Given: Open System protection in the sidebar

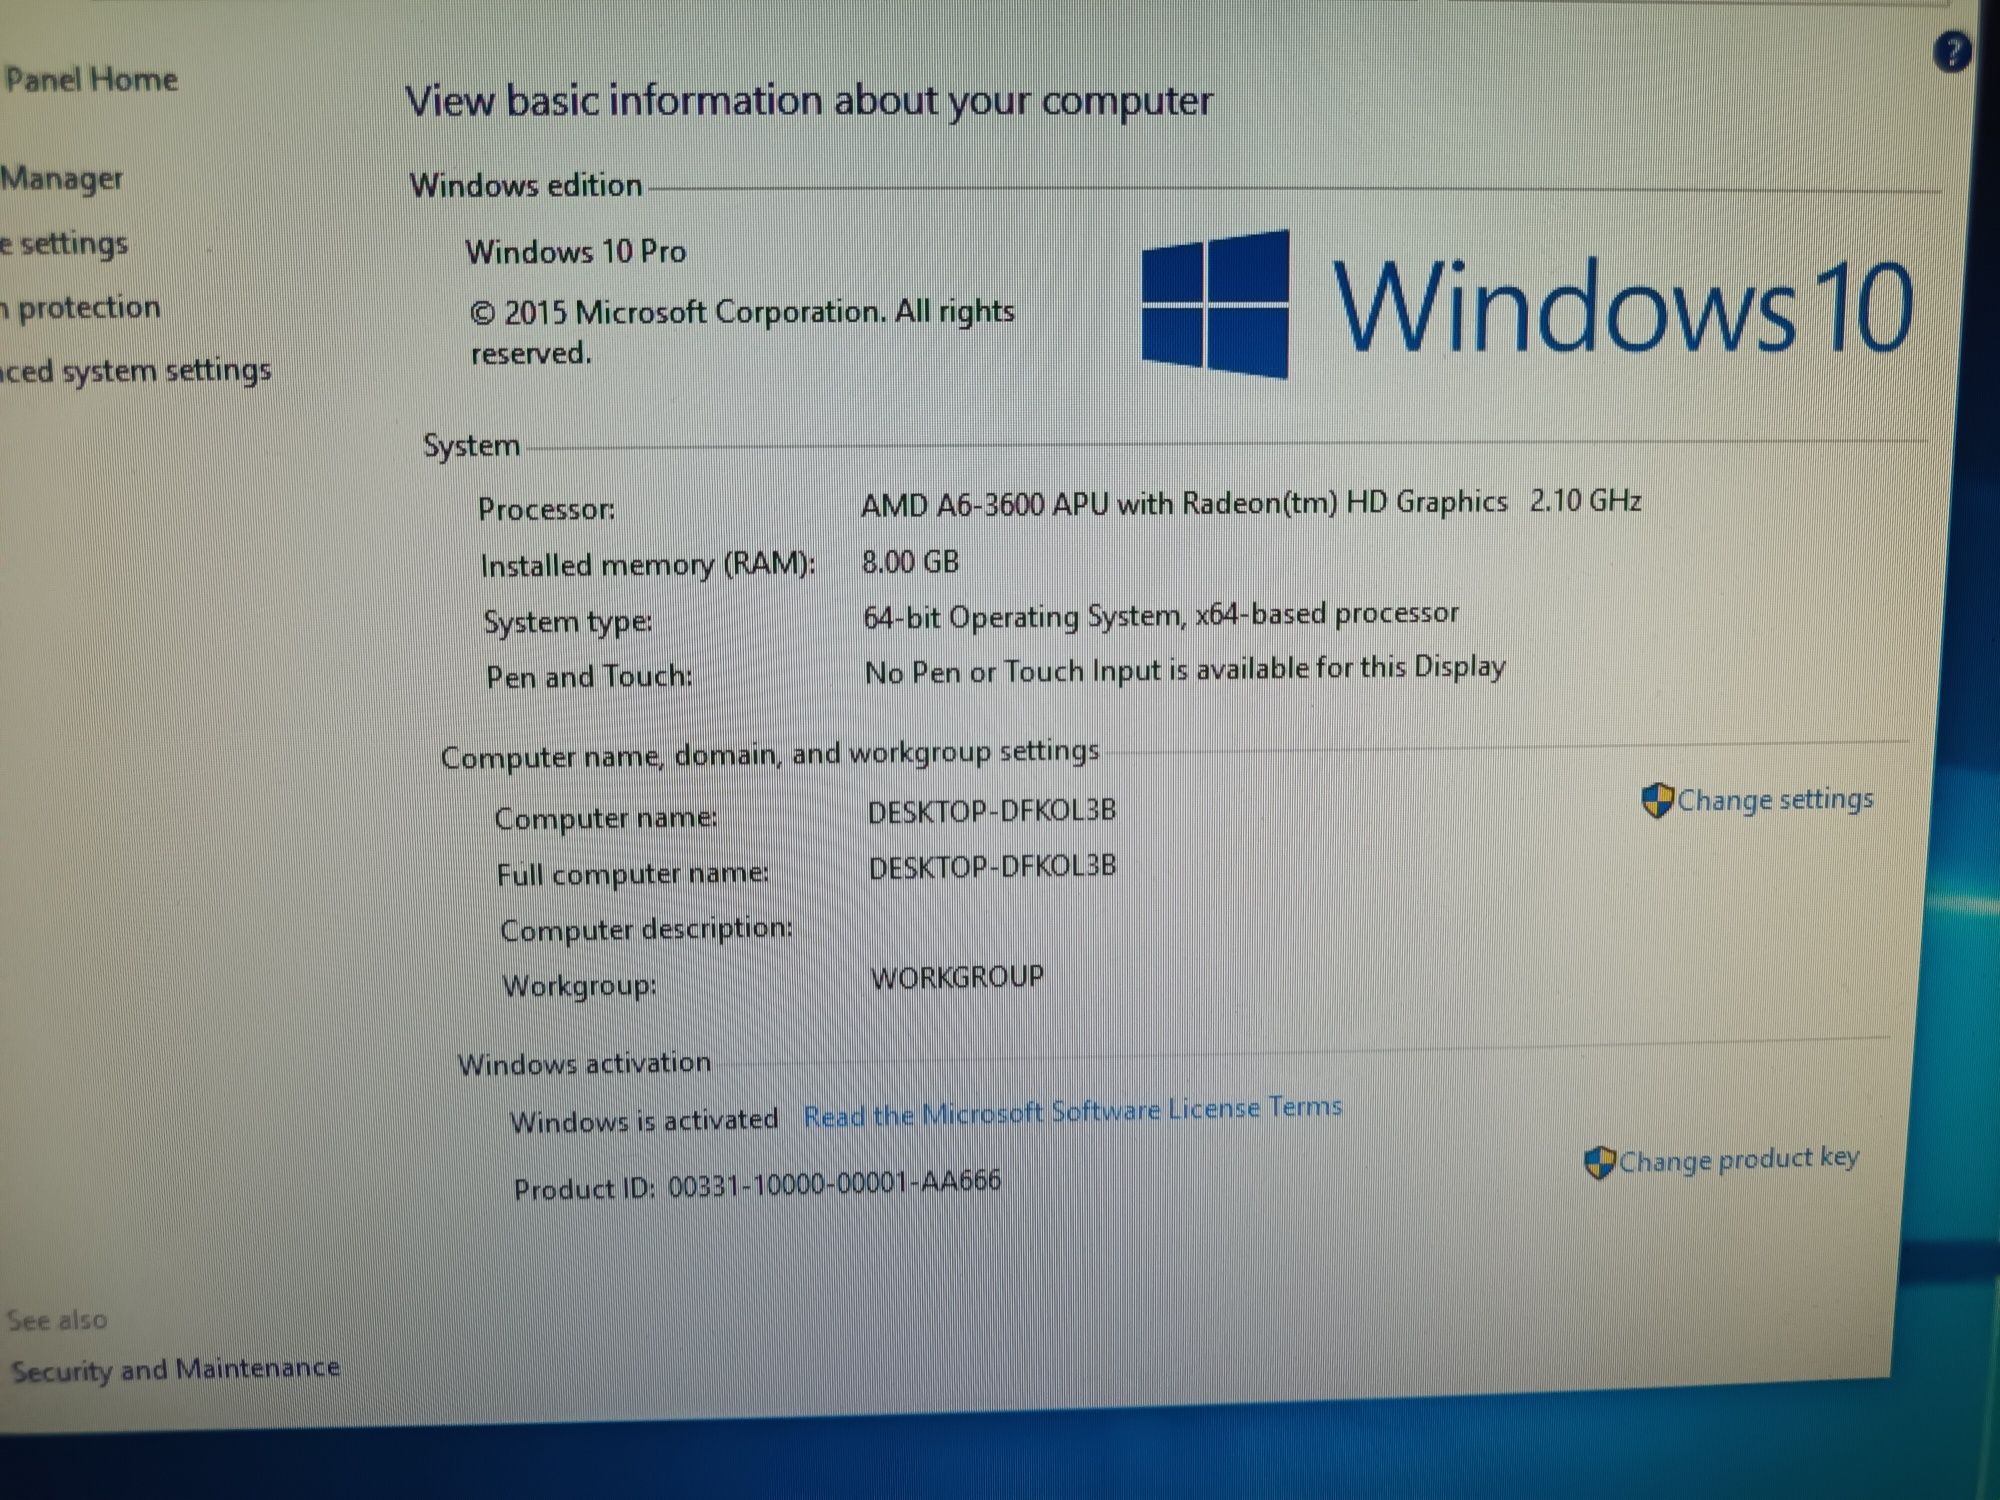Looking at the screenshot, I should pos(80,308).
